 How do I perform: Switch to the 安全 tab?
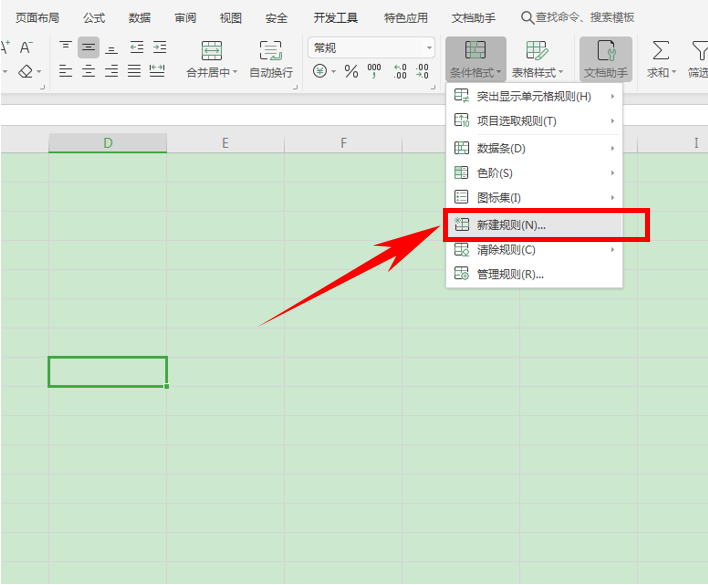tap(276, 18)
